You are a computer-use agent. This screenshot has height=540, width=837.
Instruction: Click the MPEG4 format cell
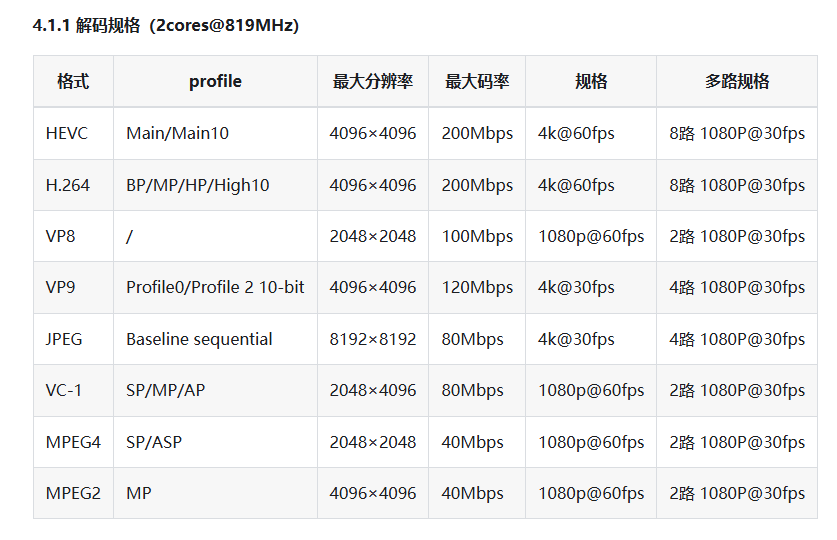click(x=73, y=442)
